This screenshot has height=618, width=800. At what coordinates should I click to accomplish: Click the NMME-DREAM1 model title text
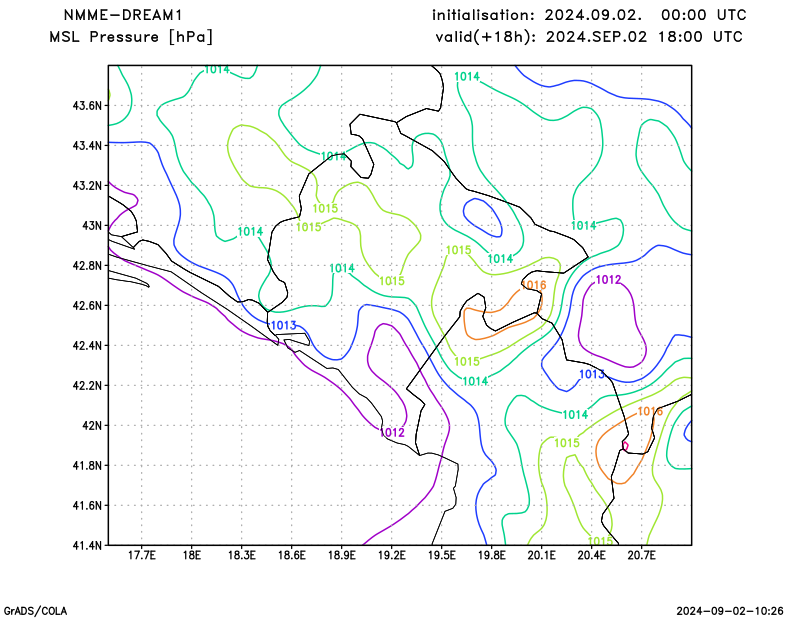123,15
